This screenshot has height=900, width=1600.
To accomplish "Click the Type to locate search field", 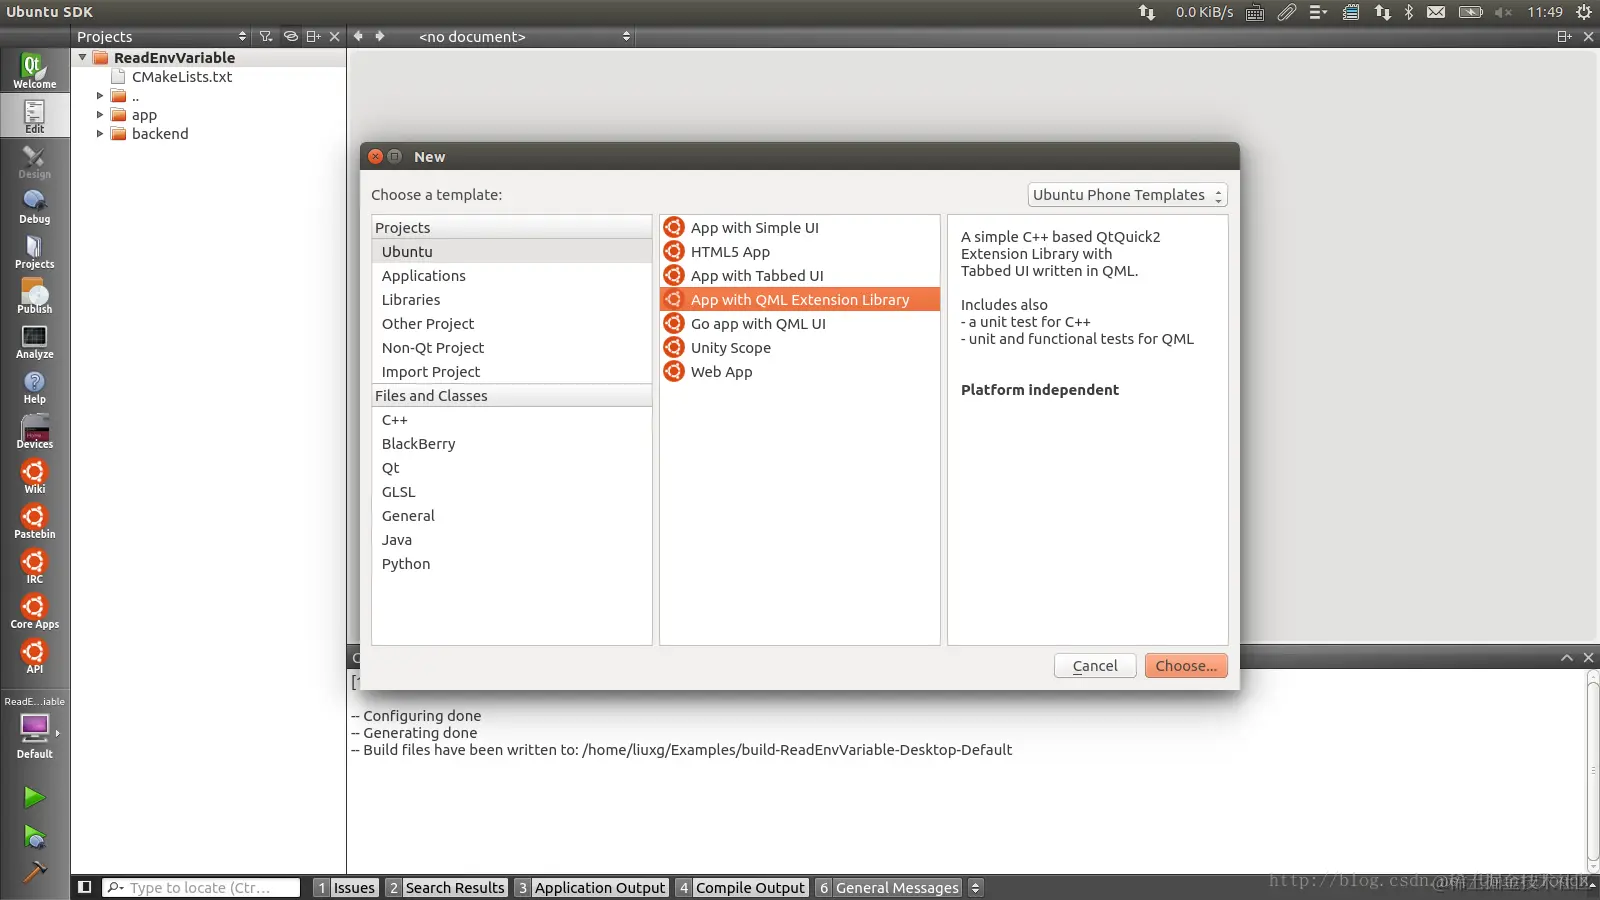I will tap(202, 888).
